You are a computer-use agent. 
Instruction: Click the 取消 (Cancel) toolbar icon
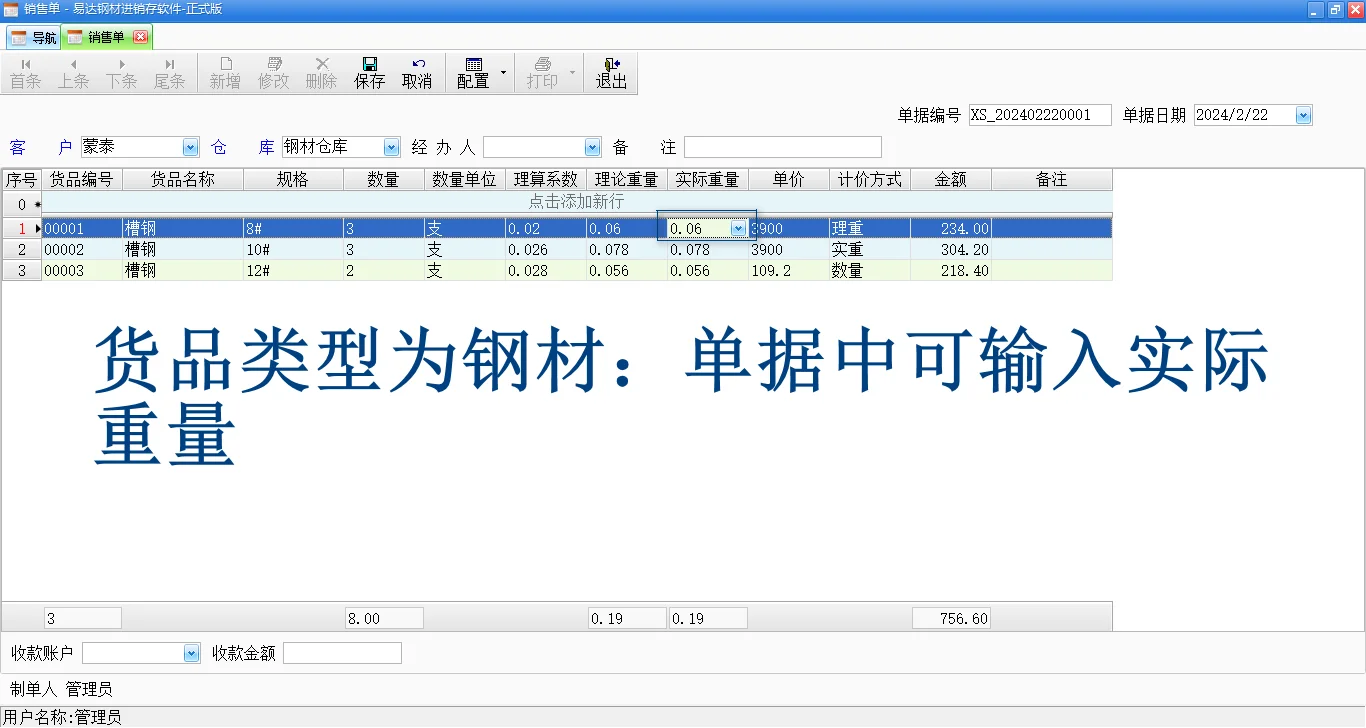coord(417,70)
